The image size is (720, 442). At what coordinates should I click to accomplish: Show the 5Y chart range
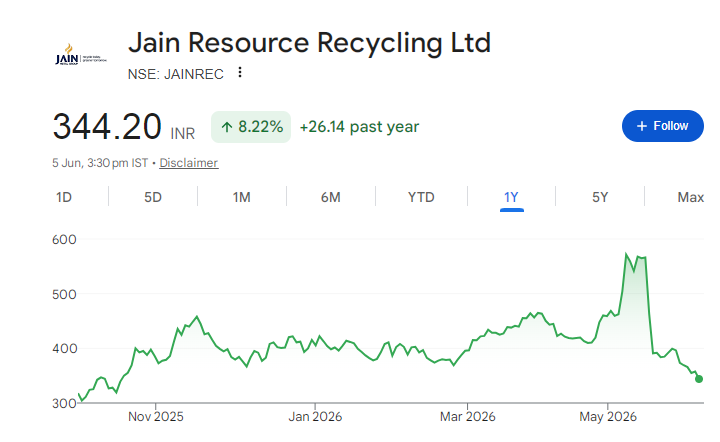click(600, 197)
